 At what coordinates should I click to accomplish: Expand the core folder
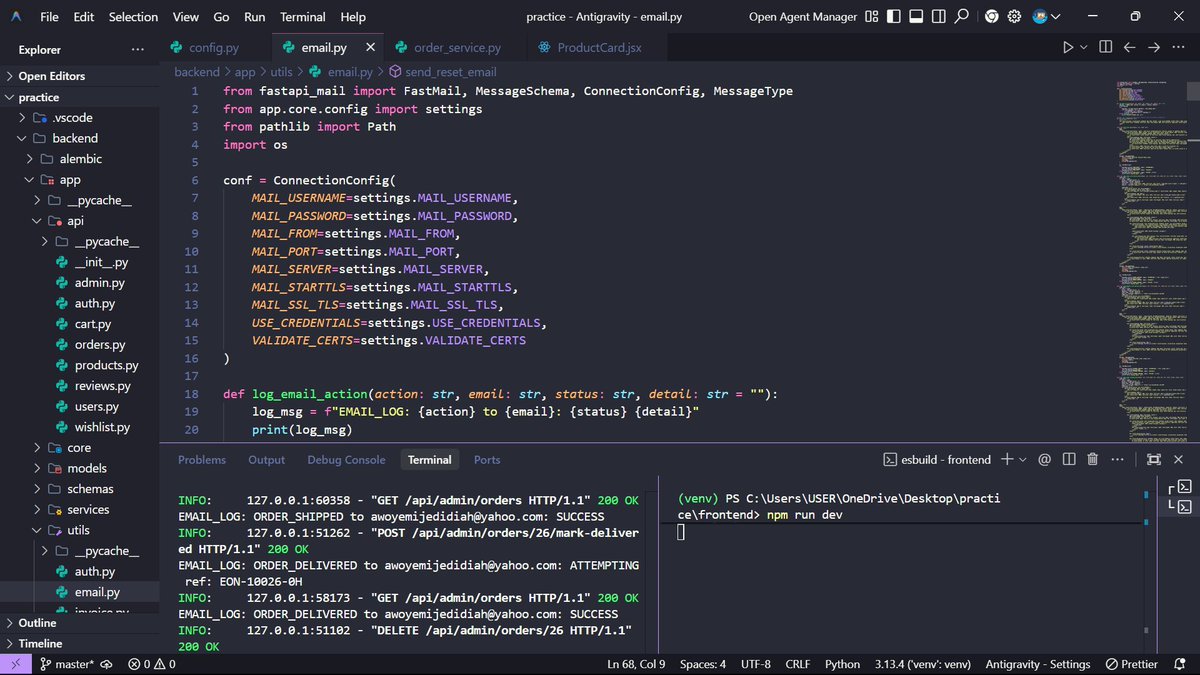pos(80,448)
